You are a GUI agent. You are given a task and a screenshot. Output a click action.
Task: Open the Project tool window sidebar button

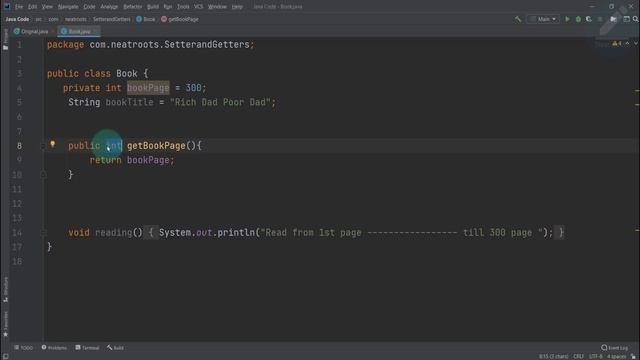tap(5, 40)
